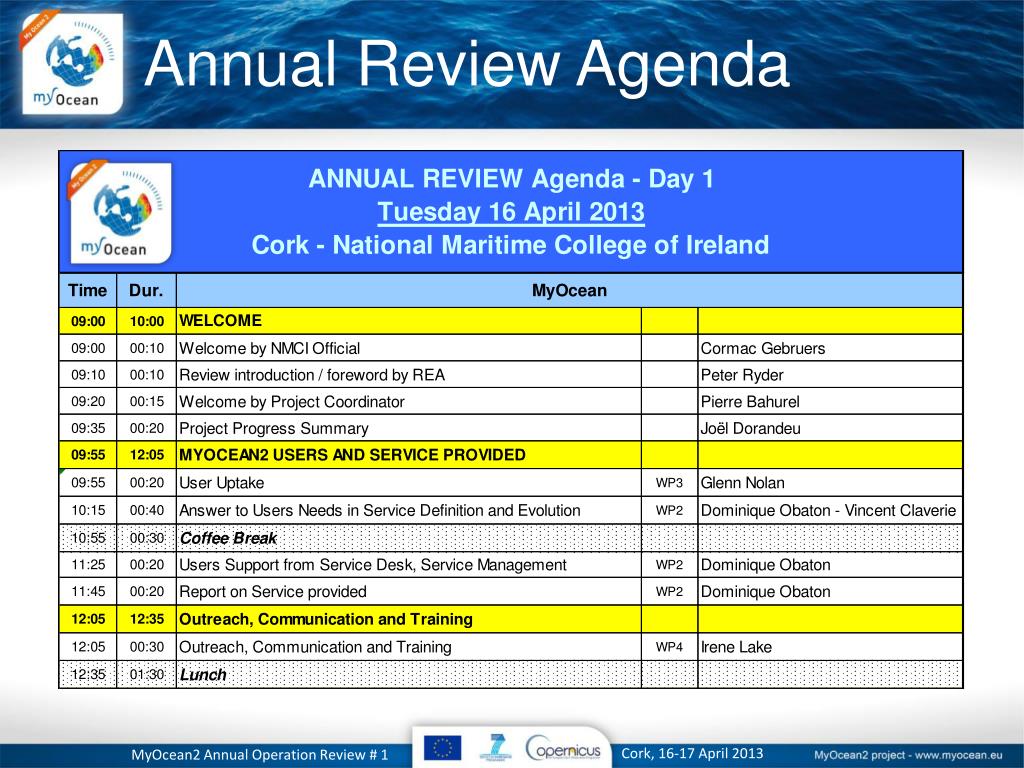Click the '11:25' time cell
The image size is (1024, 768).
pos(88,565)
